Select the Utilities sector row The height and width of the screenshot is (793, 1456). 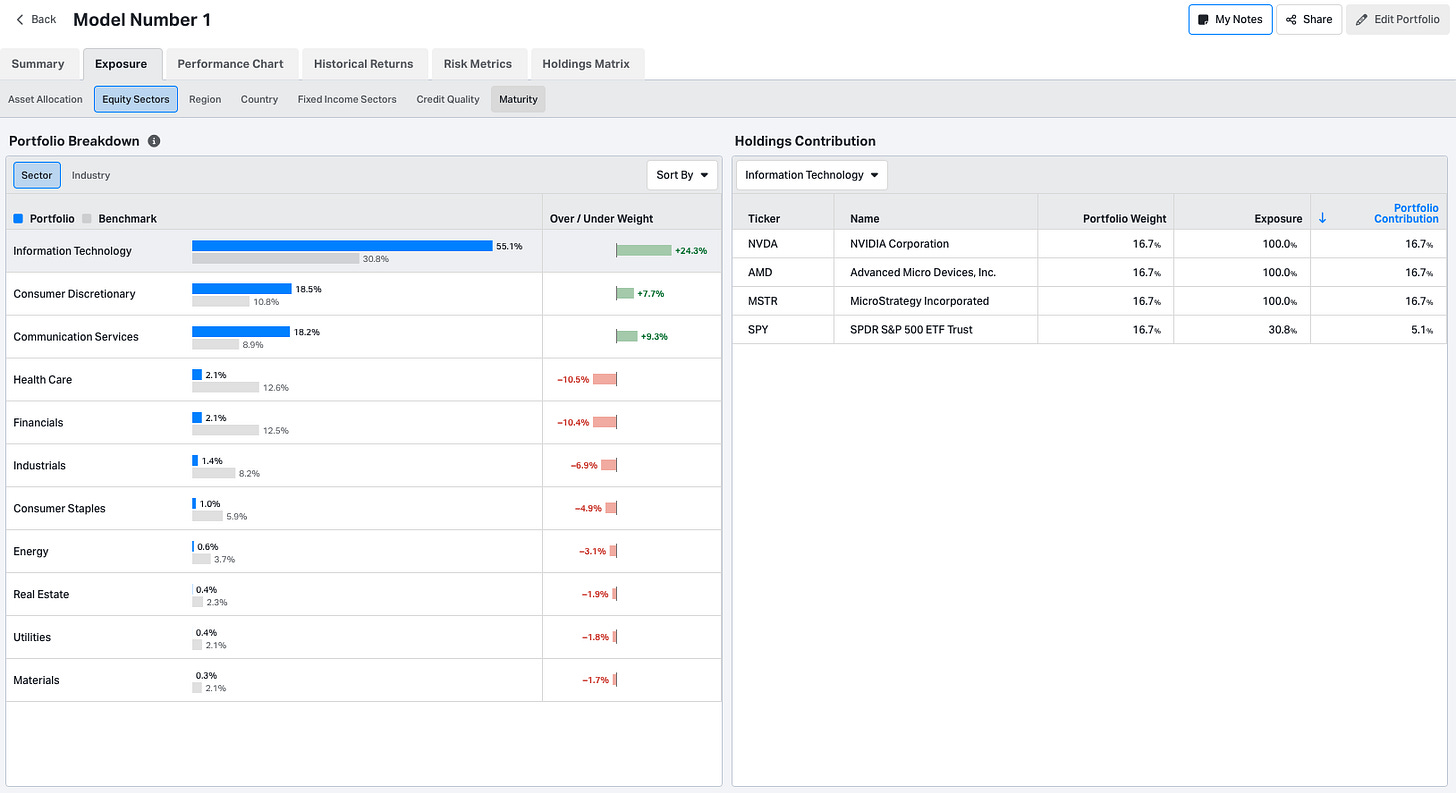pyautogui.click(x=364, y=638)
